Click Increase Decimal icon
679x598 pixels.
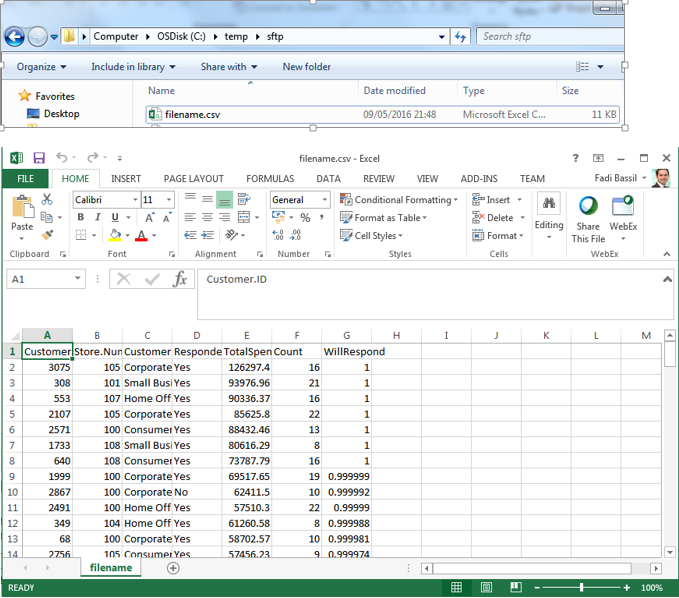click(x=278, y=235)
